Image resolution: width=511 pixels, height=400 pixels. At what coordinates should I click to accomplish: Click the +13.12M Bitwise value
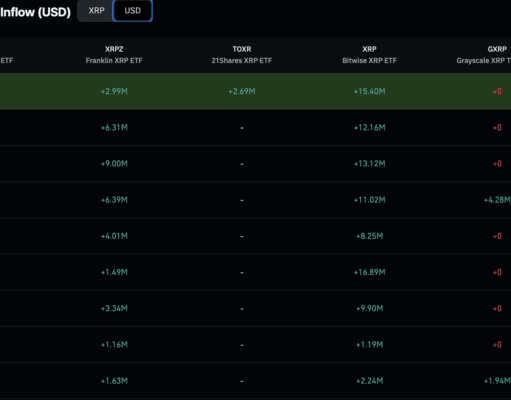369,164
